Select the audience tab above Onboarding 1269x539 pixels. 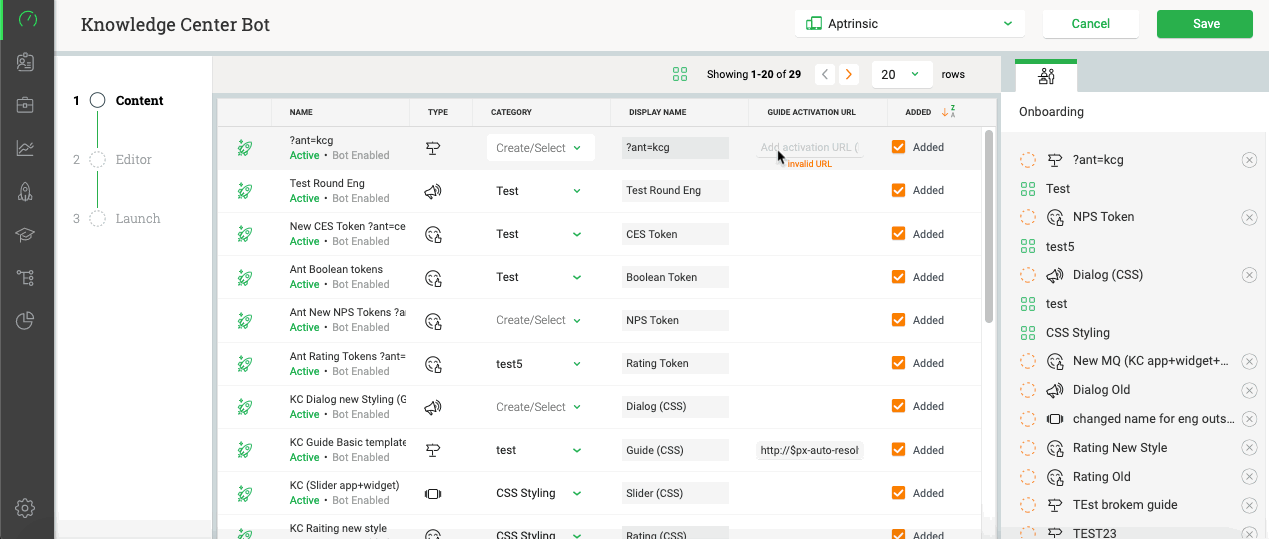point(1046,76)
